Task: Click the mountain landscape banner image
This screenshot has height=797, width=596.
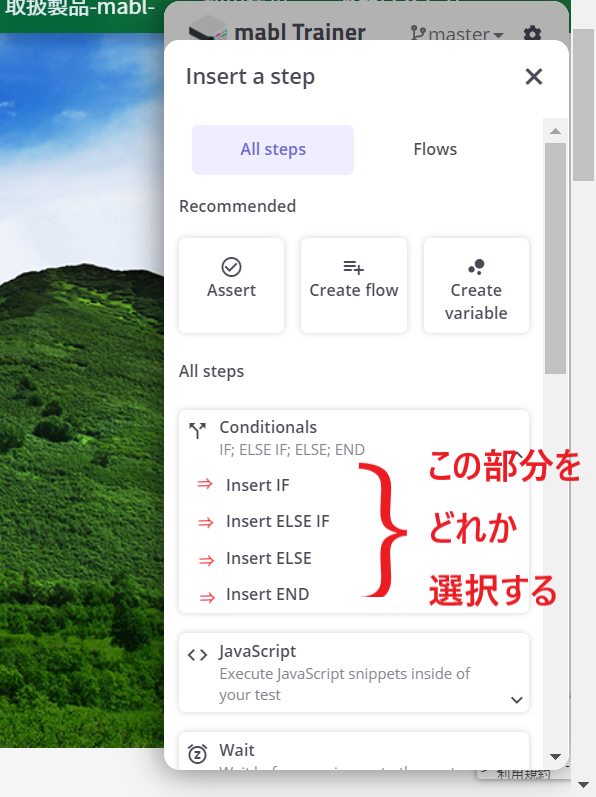Action: (x=82, y=390)
